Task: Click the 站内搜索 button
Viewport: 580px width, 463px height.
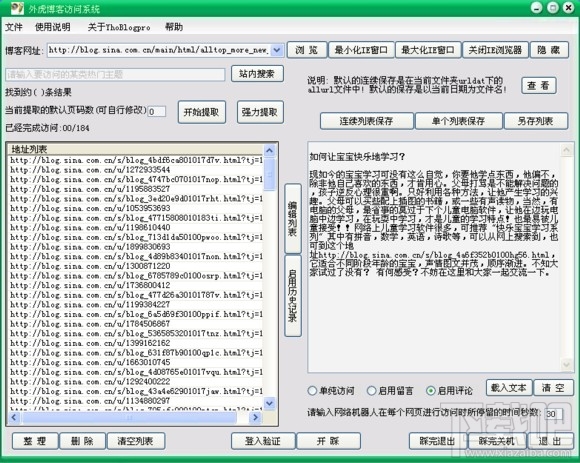Action: point(257,74)
